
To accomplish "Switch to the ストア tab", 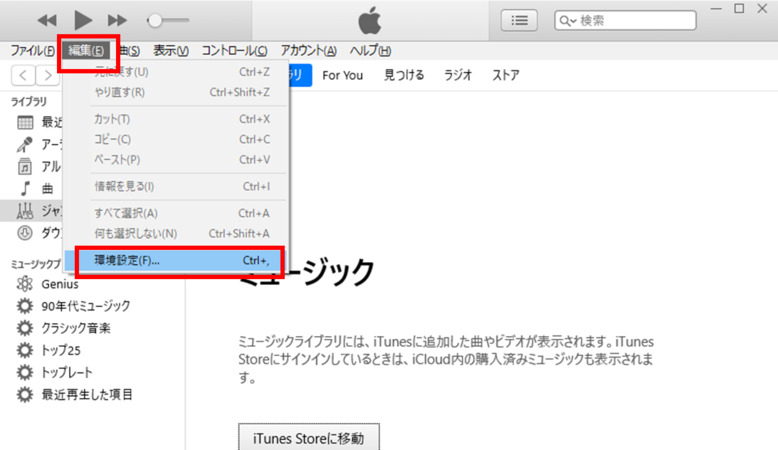I will click(x=506, y=75).
